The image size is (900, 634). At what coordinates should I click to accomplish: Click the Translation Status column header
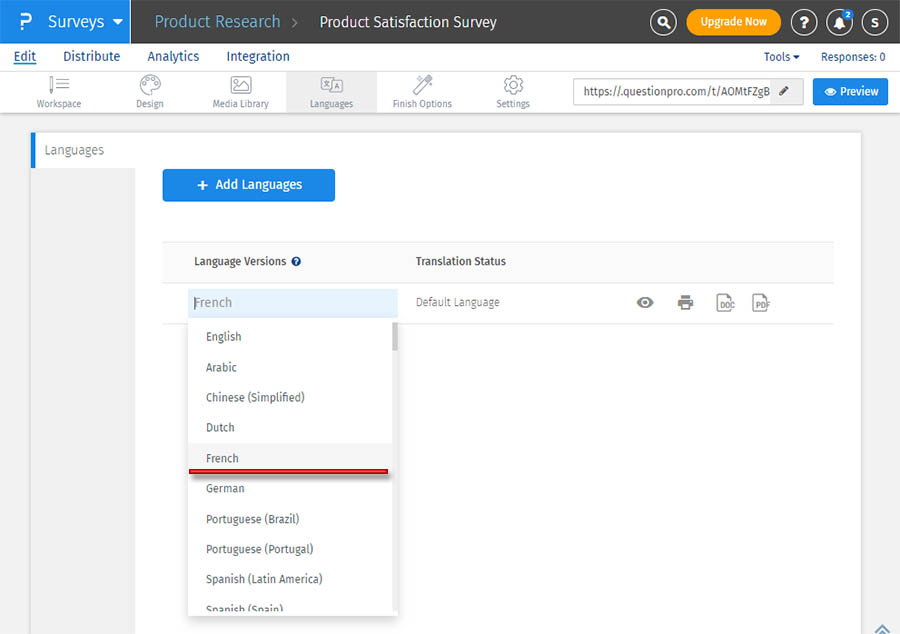[x=460, y=261]
